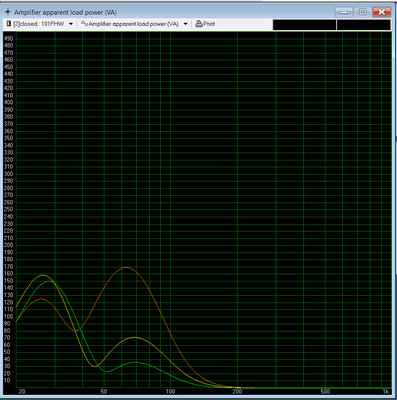The width and height of the screenshot is (397, 400).
Task: Click the Print button
Action: click(x=205, y=24)
